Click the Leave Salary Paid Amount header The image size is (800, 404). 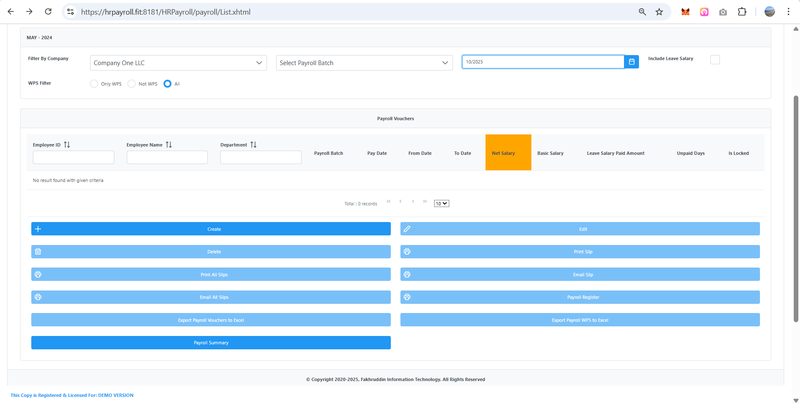(616, 153)
